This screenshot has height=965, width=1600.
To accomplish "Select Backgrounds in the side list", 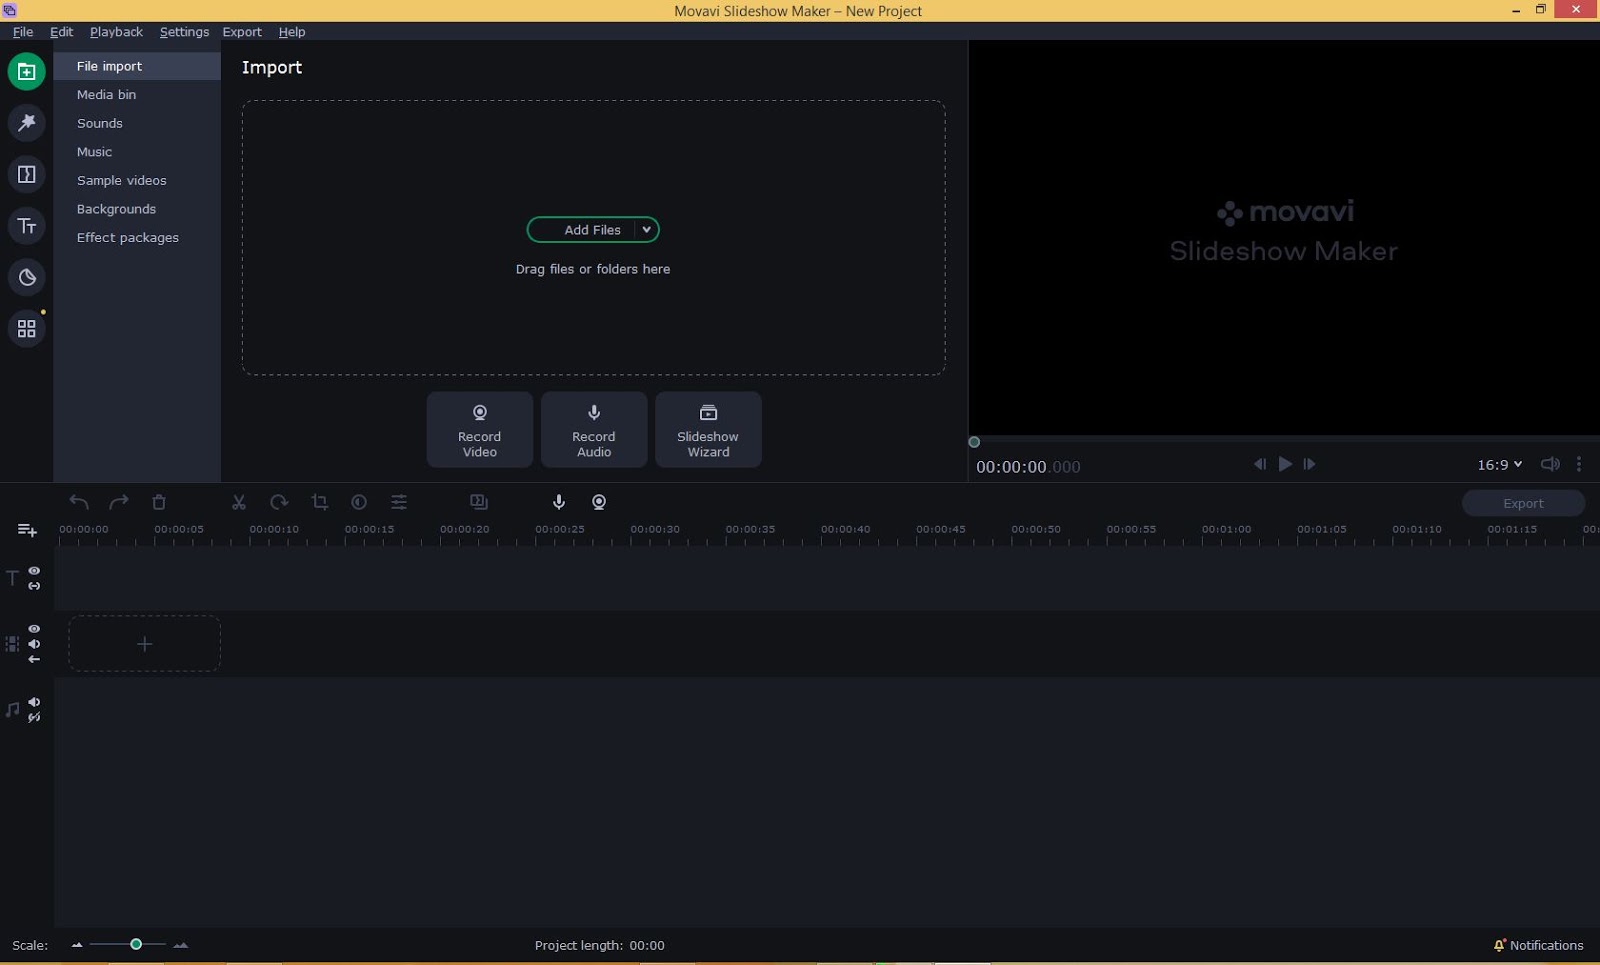I will point(137,209).
